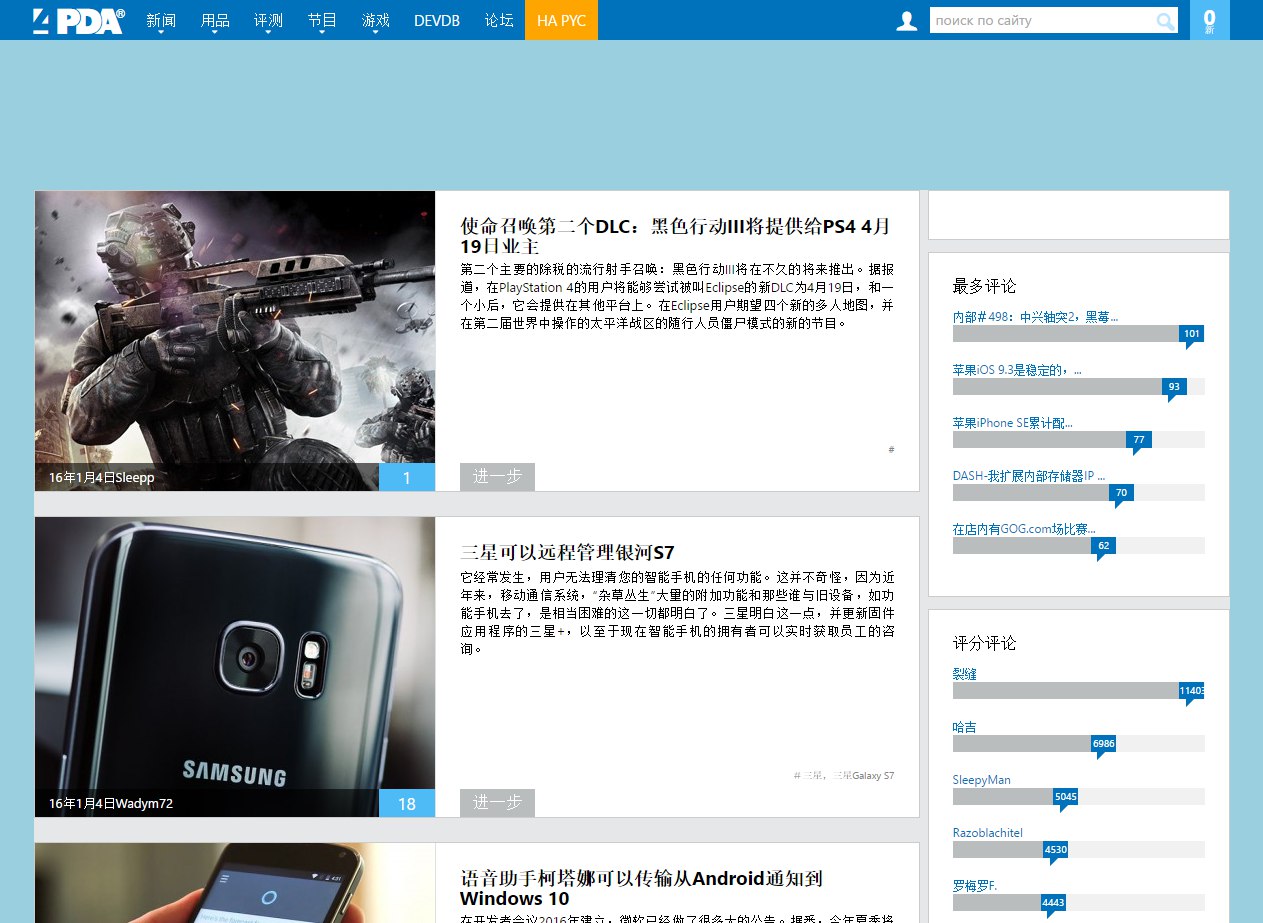Go to DEVDB section
This screenshot has height=923, width=1263.
tap(437, 20)
